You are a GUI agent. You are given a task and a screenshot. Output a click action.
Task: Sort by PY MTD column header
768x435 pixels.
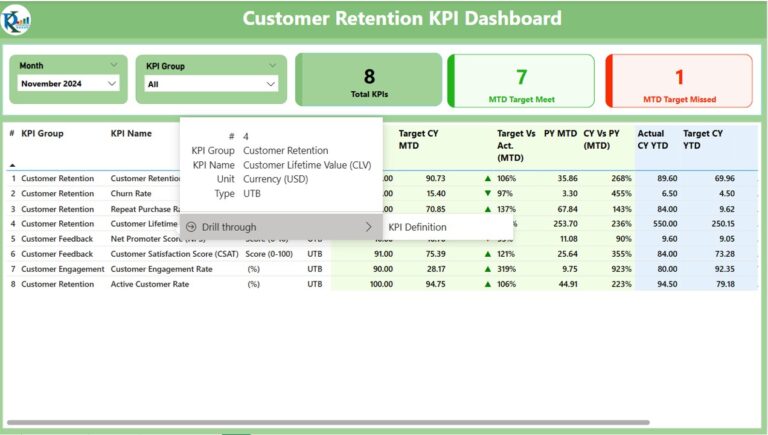click(560, 133)
